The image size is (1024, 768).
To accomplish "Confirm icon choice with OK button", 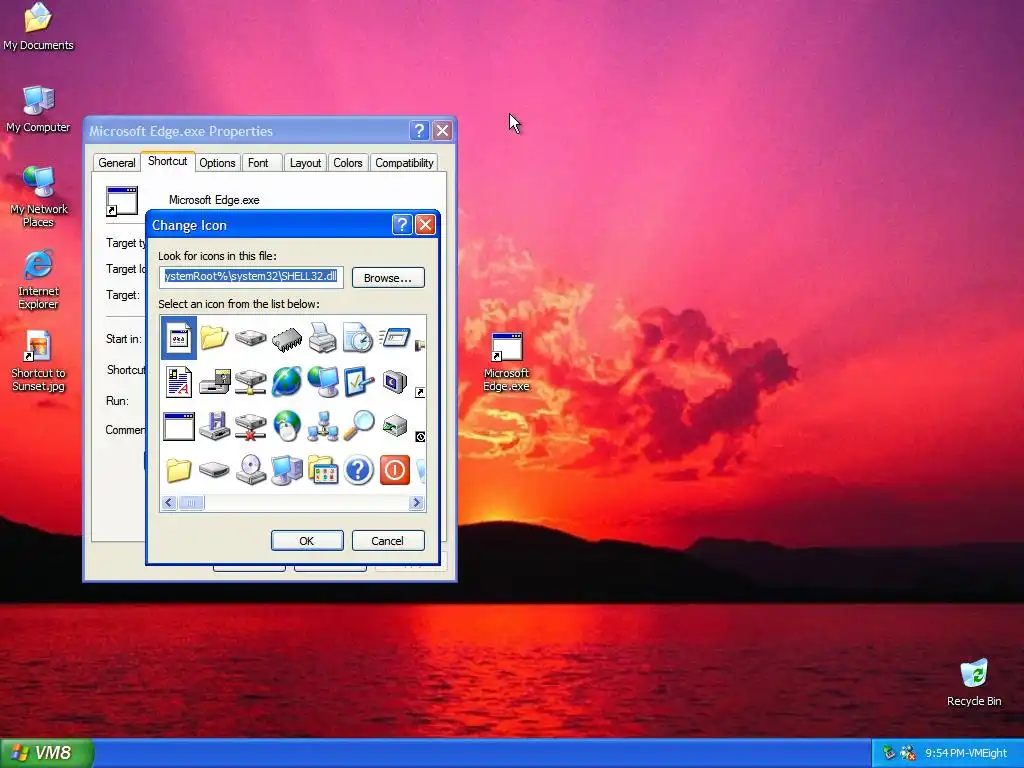I will click(307, 541).
